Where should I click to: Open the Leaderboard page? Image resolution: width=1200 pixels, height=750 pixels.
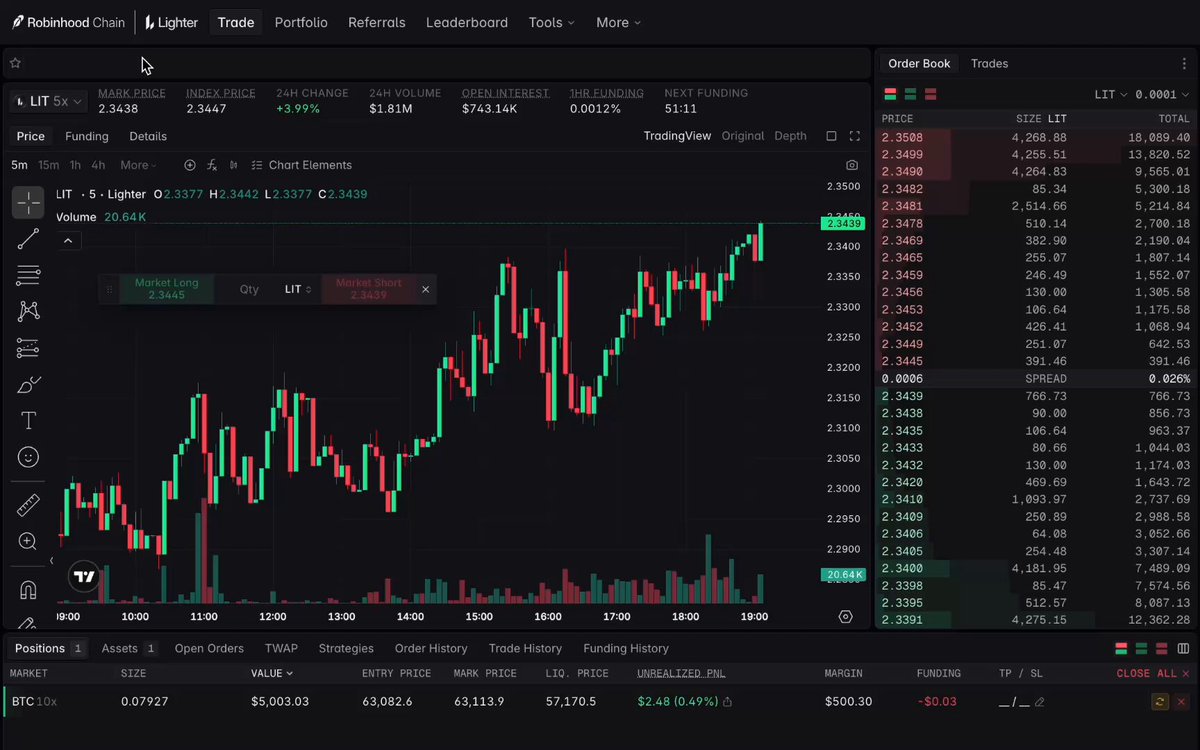467,22
